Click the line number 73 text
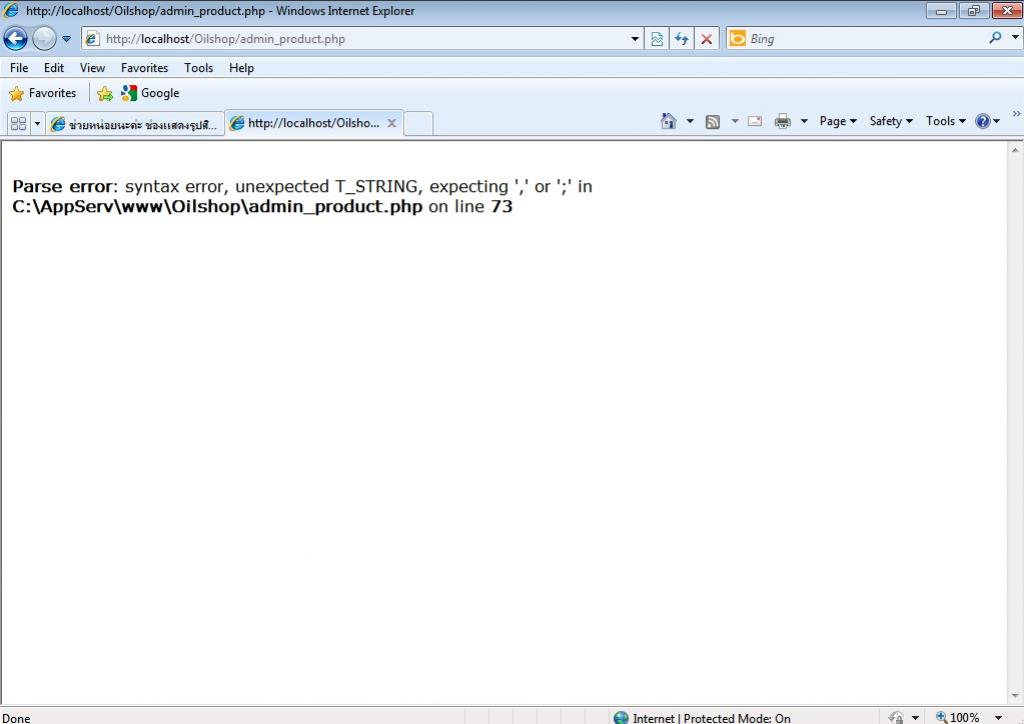This screenshot has height=724, width=1024. (x=502, y=207)
